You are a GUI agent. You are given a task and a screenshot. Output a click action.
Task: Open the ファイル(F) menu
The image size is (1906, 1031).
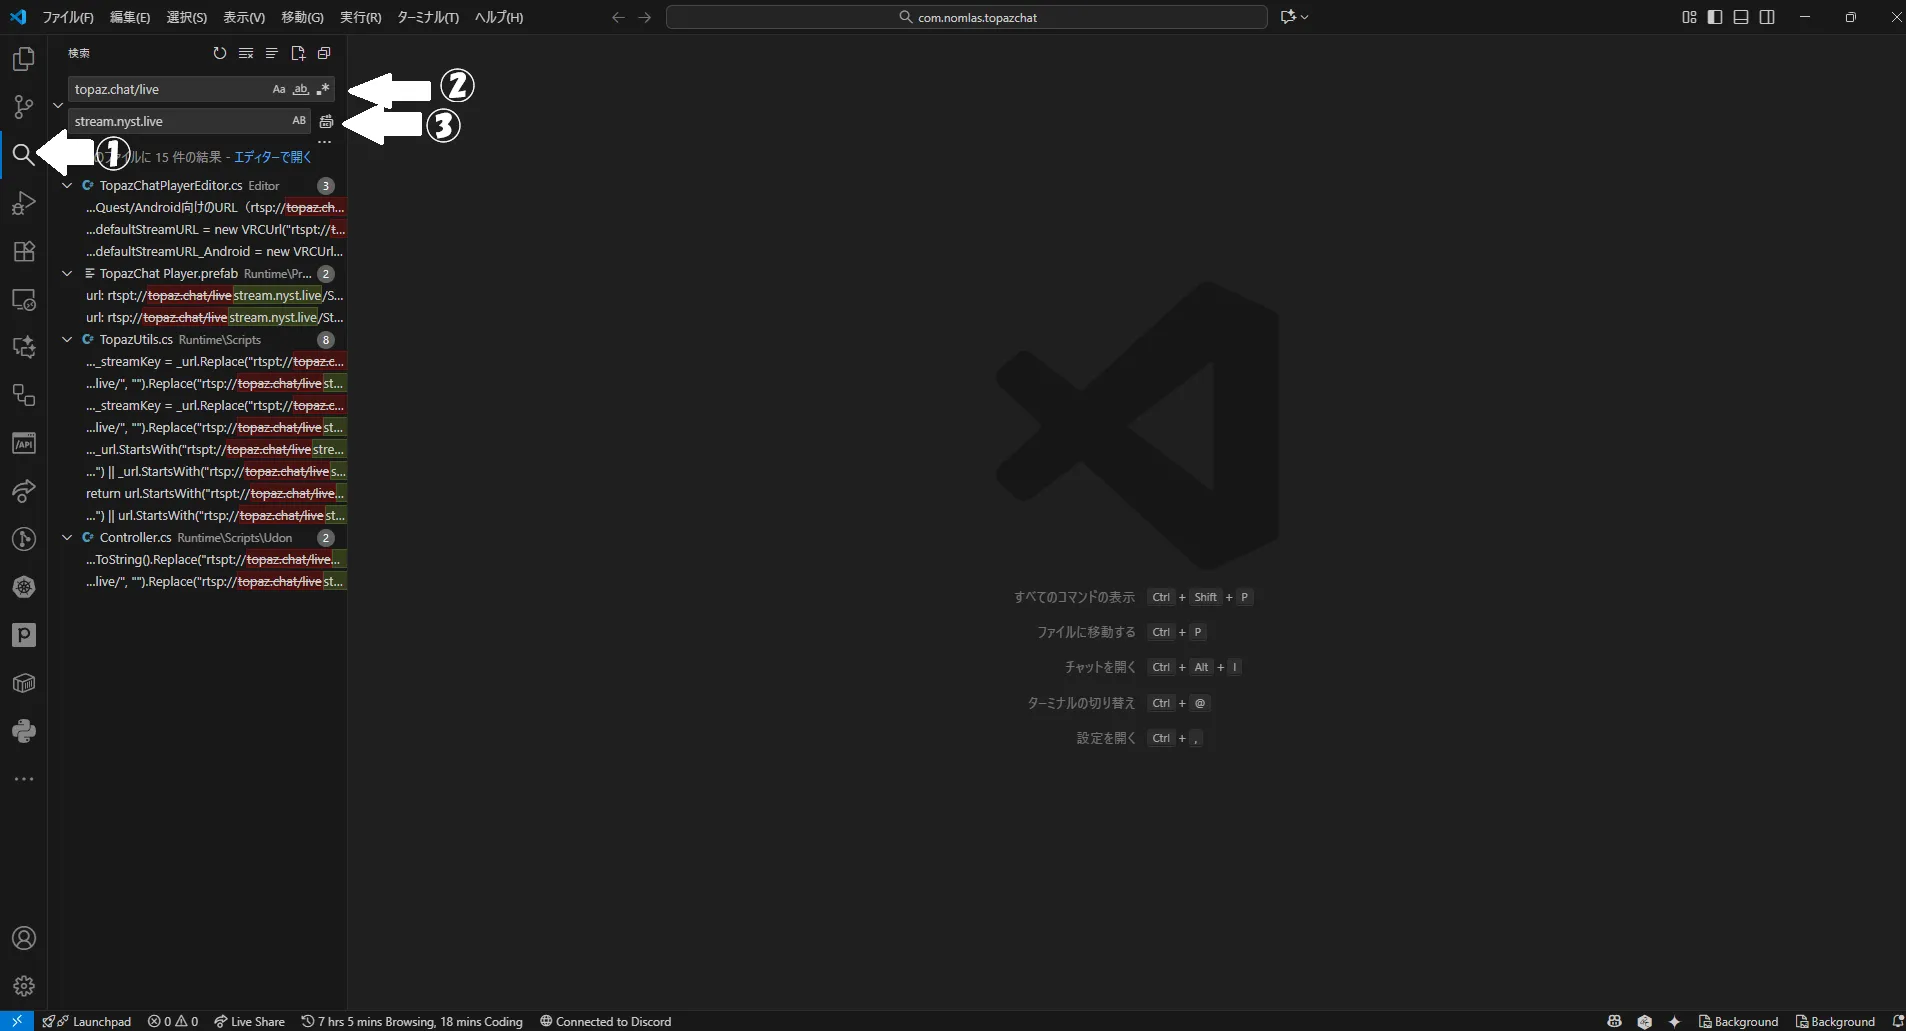[68, 17]
